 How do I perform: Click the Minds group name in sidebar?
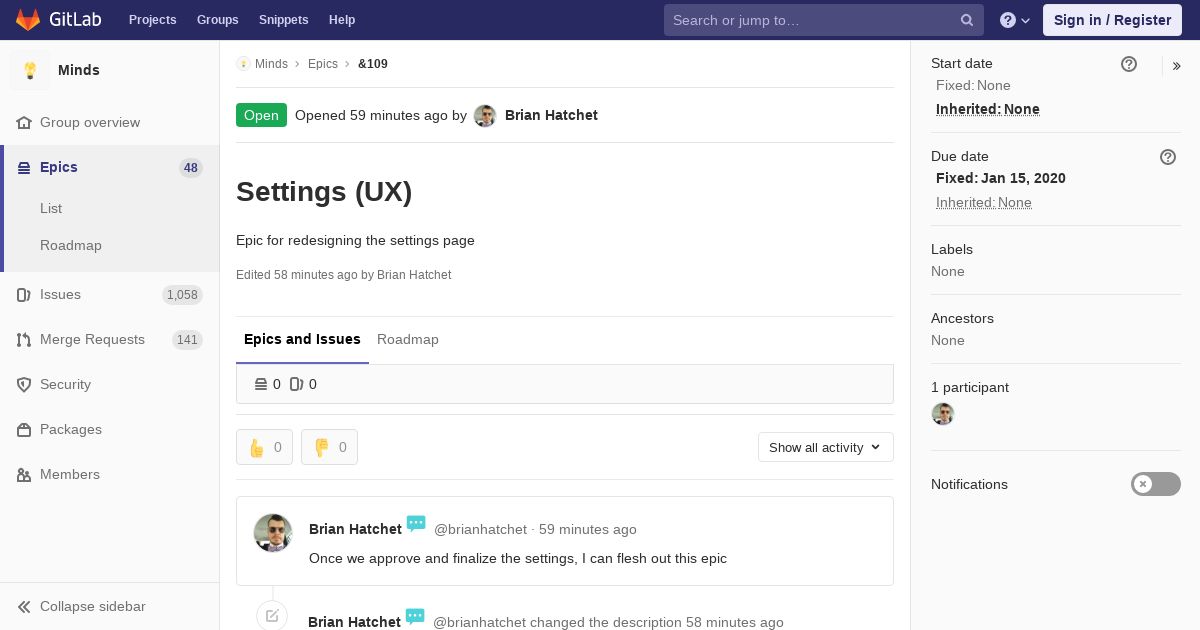tap(79, 70)
